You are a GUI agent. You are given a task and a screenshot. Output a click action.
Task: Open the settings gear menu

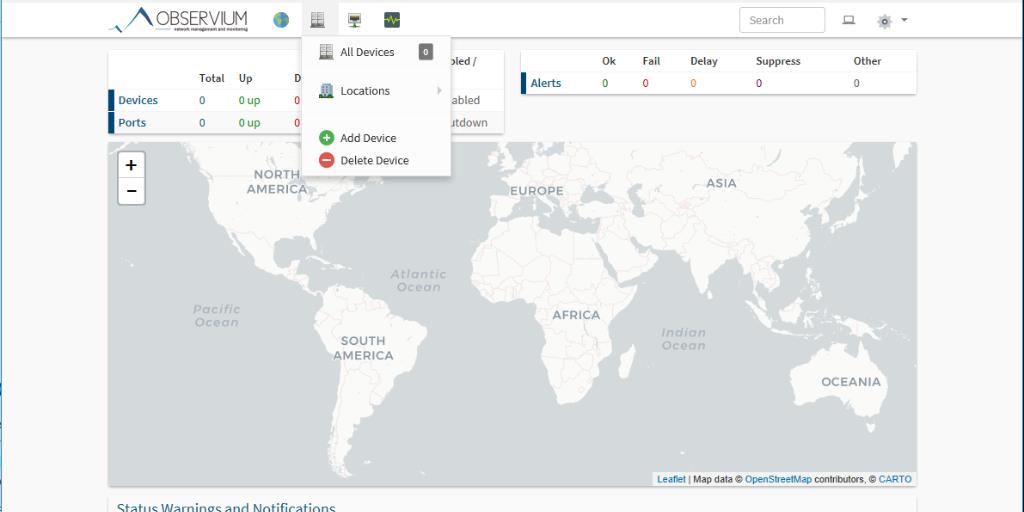(884, 21)
